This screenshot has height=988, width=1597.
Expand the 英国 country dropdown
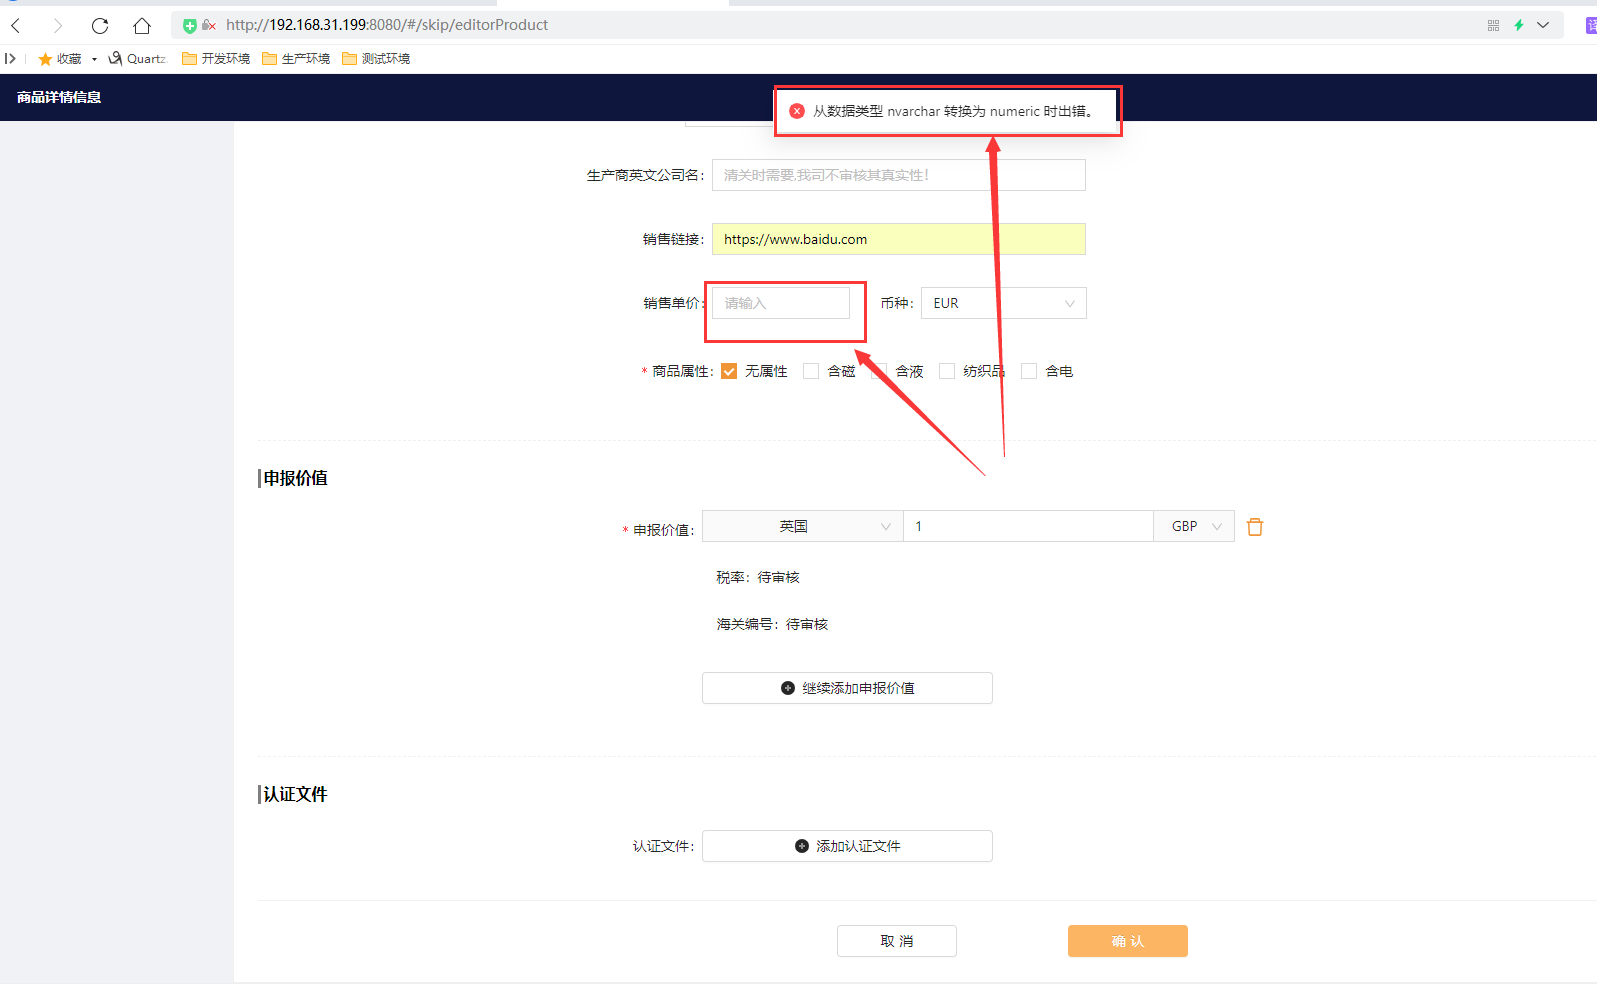pyautogui.click(x=802, y=526)
